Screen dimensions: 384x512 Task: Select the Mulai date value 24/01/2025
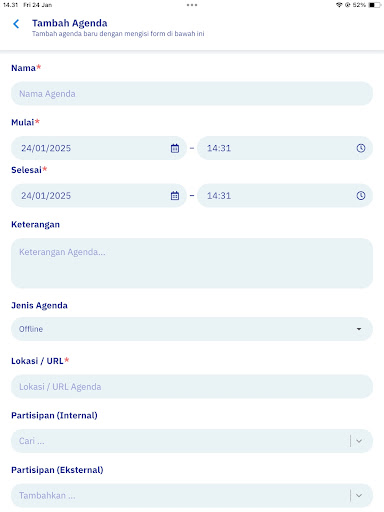(x=46, y=148)
